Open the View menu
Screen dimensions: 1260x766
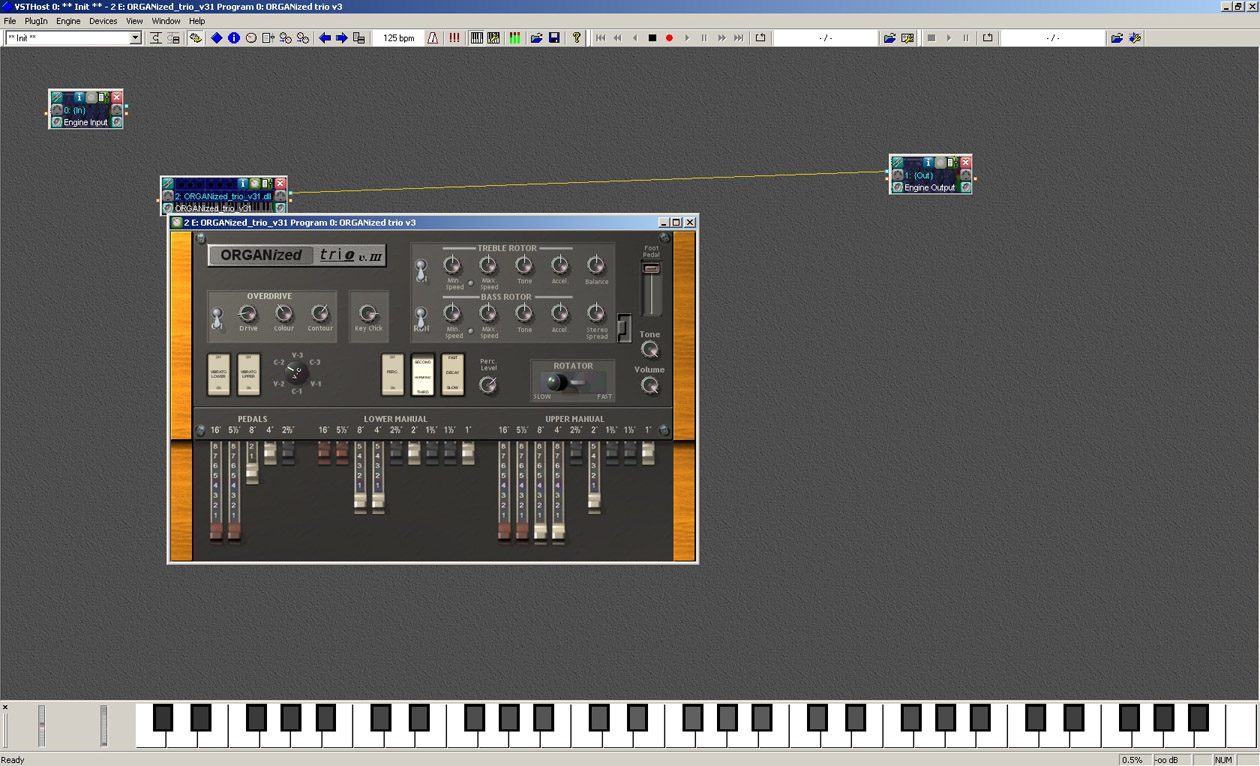coord(134,21)
